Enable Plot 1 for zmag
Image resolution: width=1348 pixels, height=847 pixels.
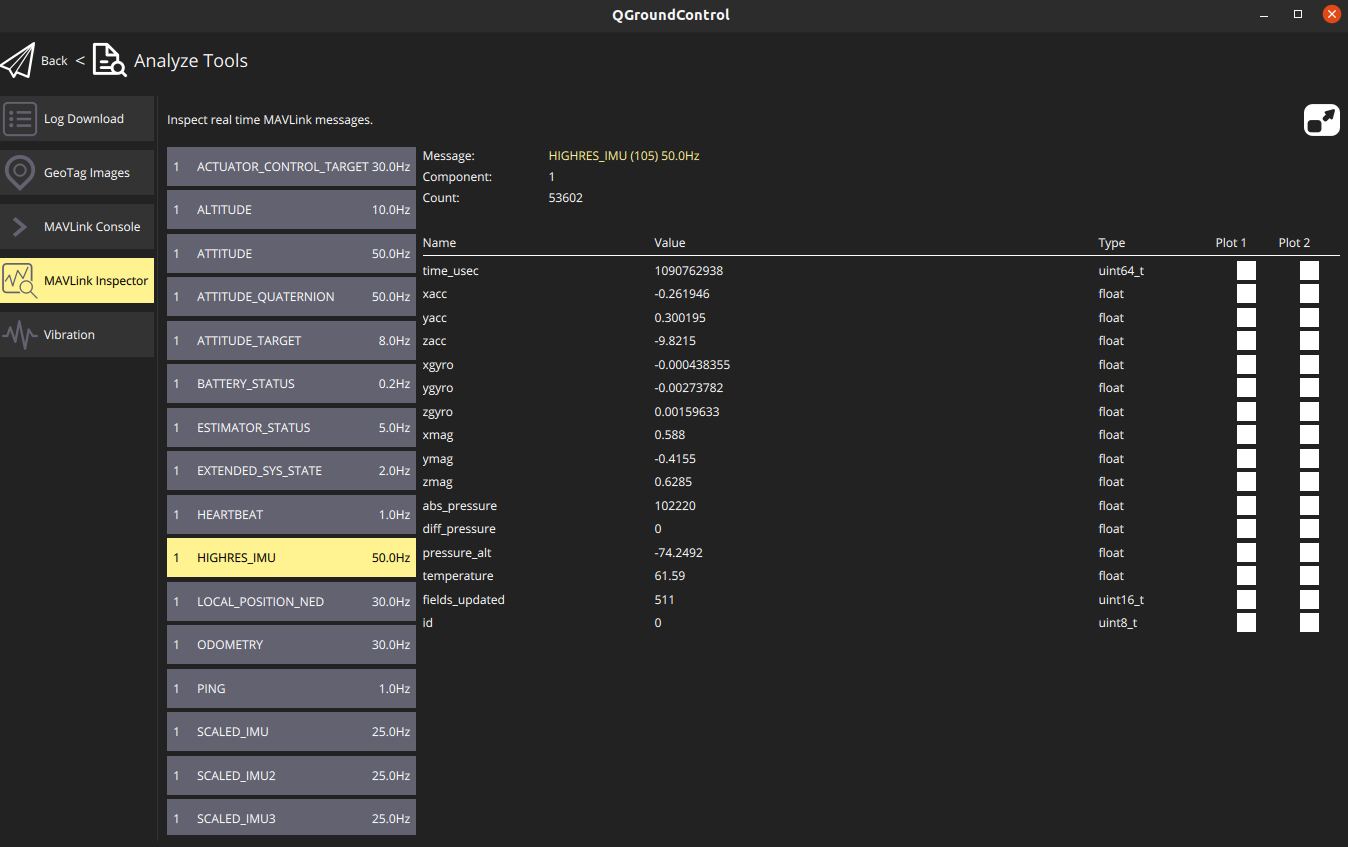[1246, 482]
